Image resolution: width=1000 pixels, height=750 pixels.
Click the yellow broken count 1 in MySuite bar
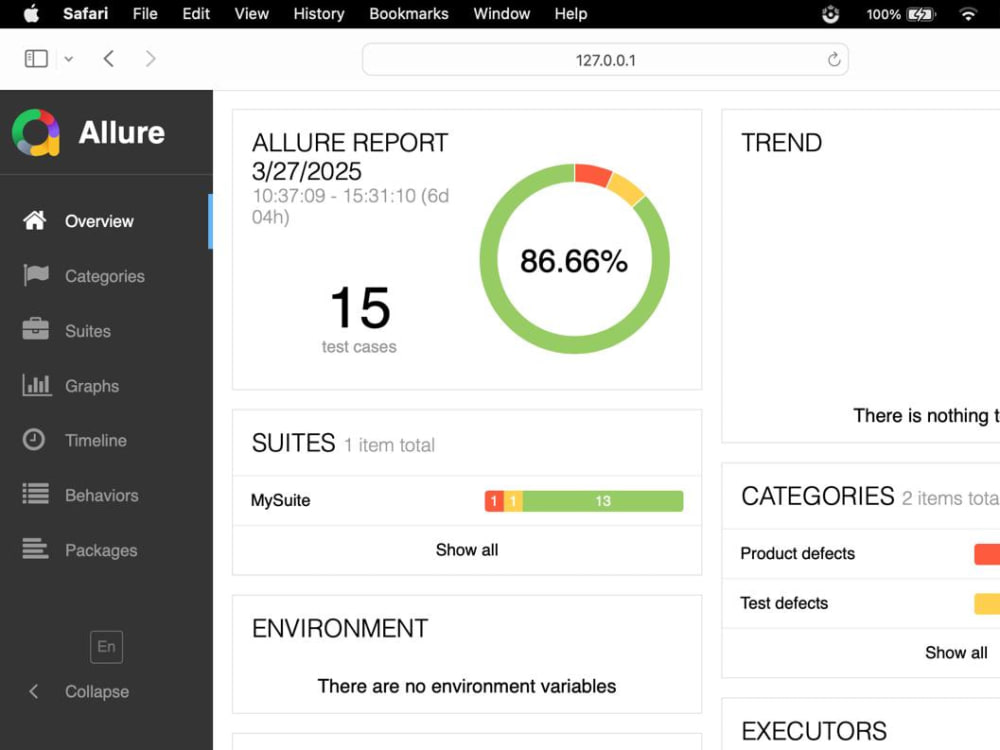(x=513, y=501)
